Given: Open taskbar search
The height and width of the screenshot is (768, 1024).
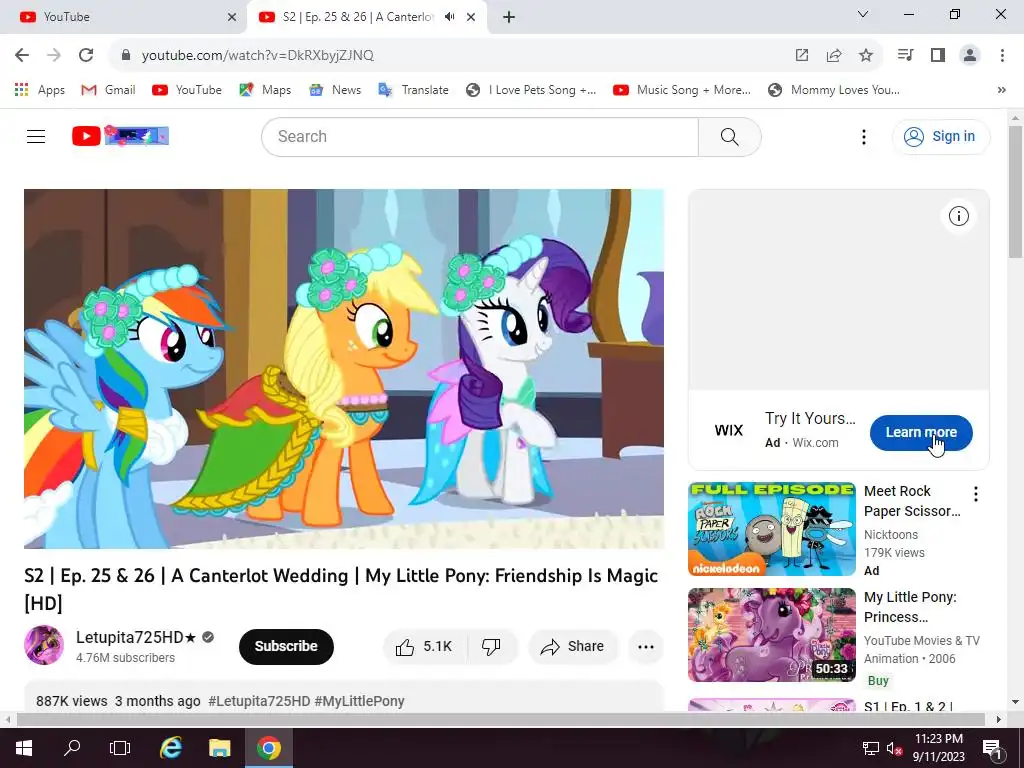Looking at the screenshot, I should pyautogui.click(x=72, y=748).
